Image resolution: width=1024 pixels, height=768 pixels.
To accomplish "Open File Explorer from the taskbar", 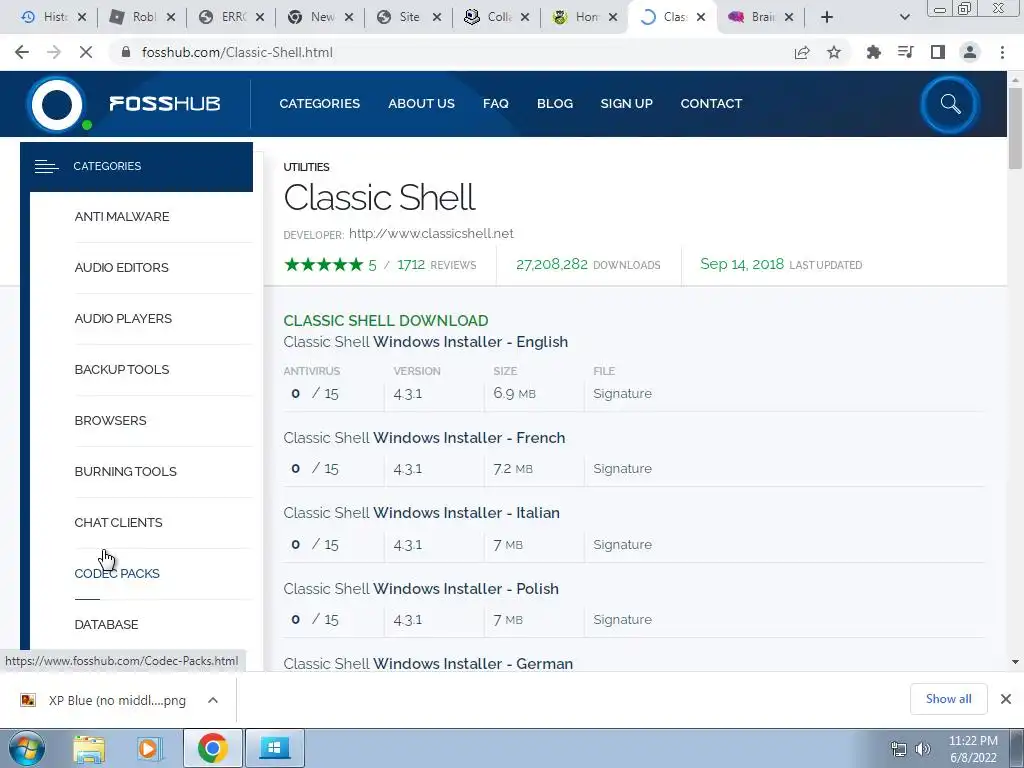I will (x=89, y=749).
